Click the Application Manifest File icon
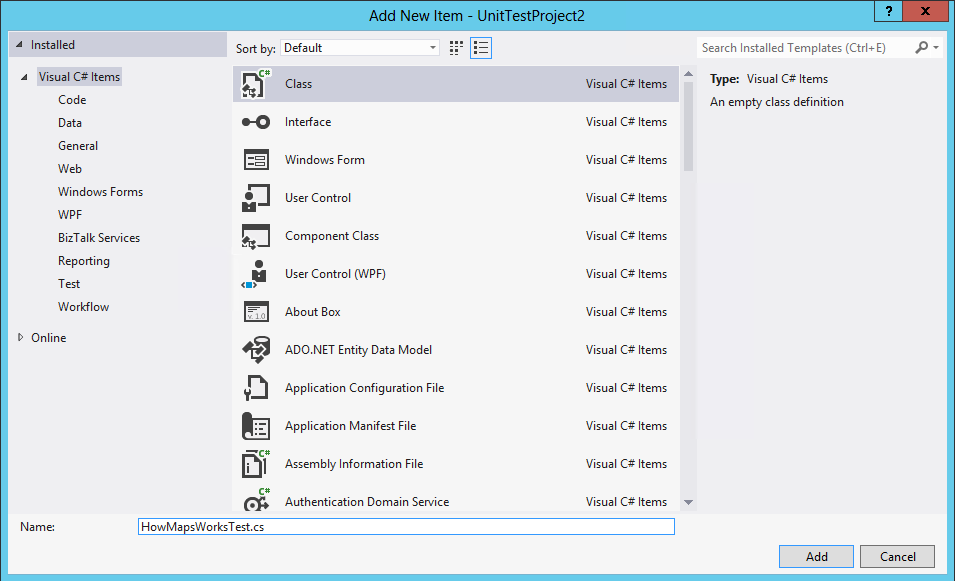Screen dimensions: 955x581 pyautogui.click(x=256, y=426)
